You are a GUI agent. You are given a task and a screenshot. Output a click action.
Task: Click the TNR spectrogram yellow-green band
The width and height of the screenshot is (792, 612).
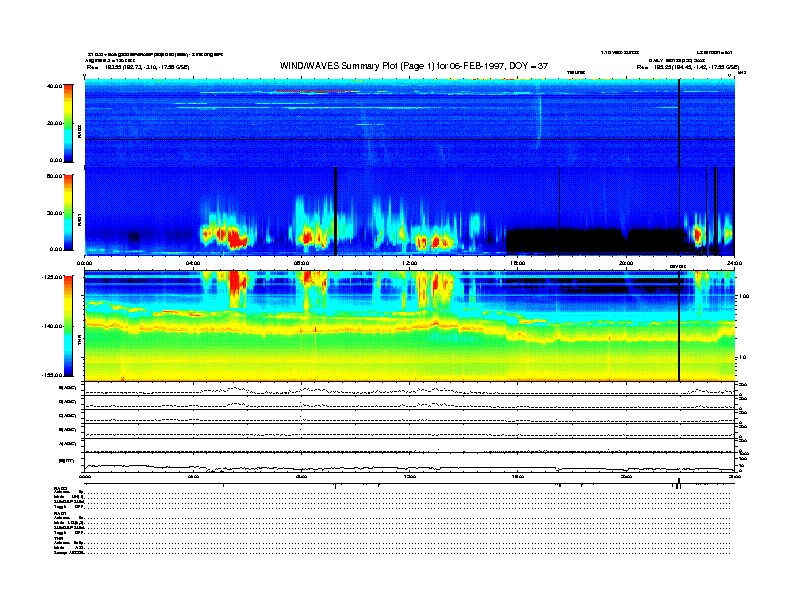coord(410,356)
